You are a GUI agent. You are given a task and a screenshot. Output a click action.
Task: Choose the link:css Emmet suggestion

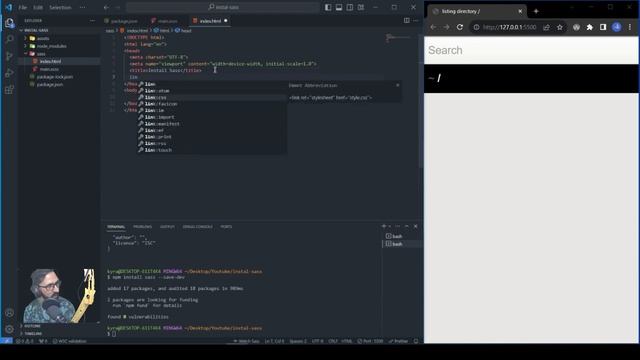[211, 97]
